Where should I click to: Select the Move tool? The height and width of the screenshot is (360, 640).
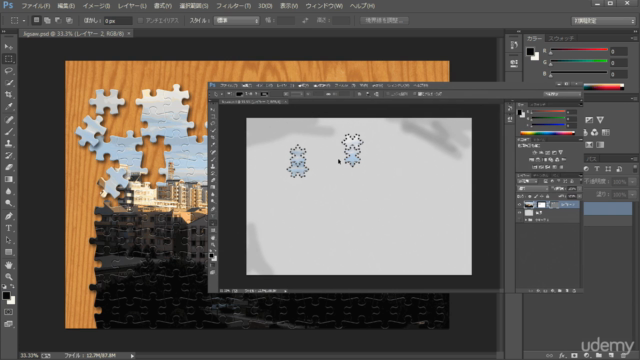point(9,47)
